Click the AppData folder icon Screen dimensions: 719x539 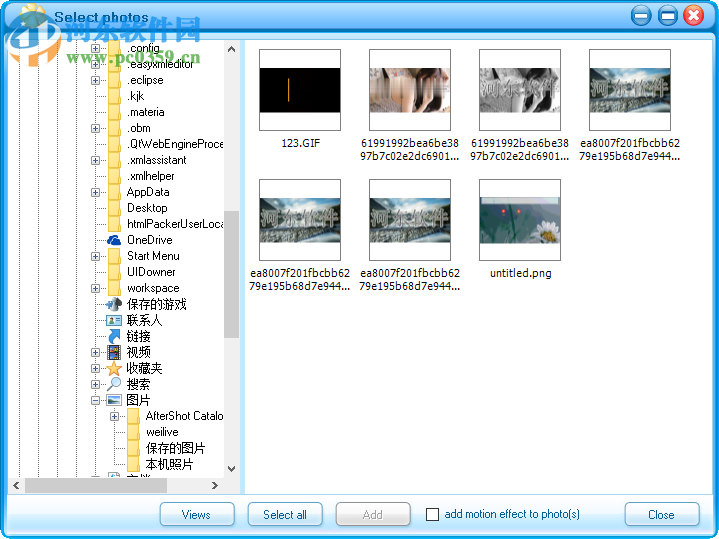[x=114, y=192]
